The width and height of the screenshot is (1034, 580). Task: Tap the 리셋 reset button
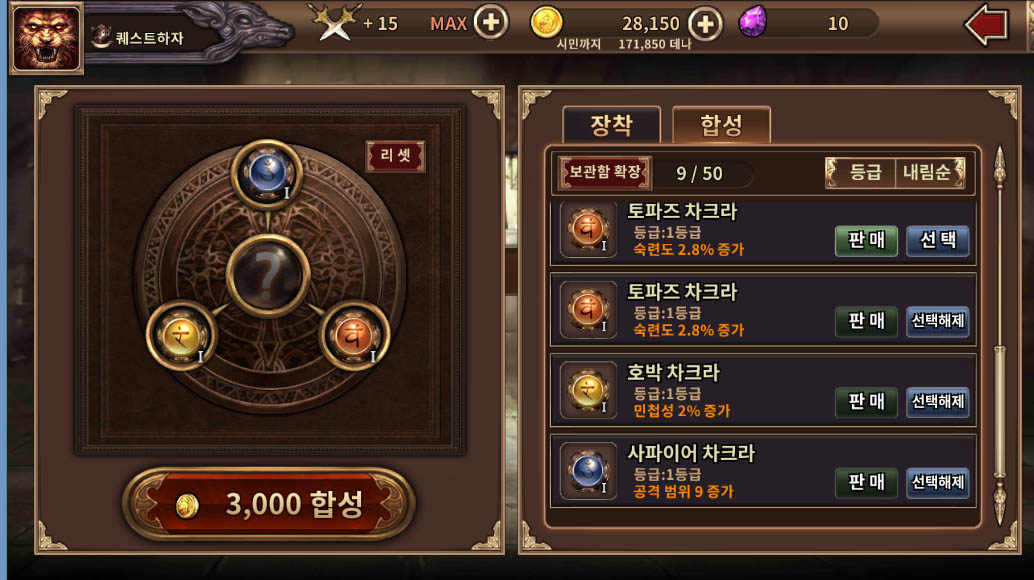point(396,156)
